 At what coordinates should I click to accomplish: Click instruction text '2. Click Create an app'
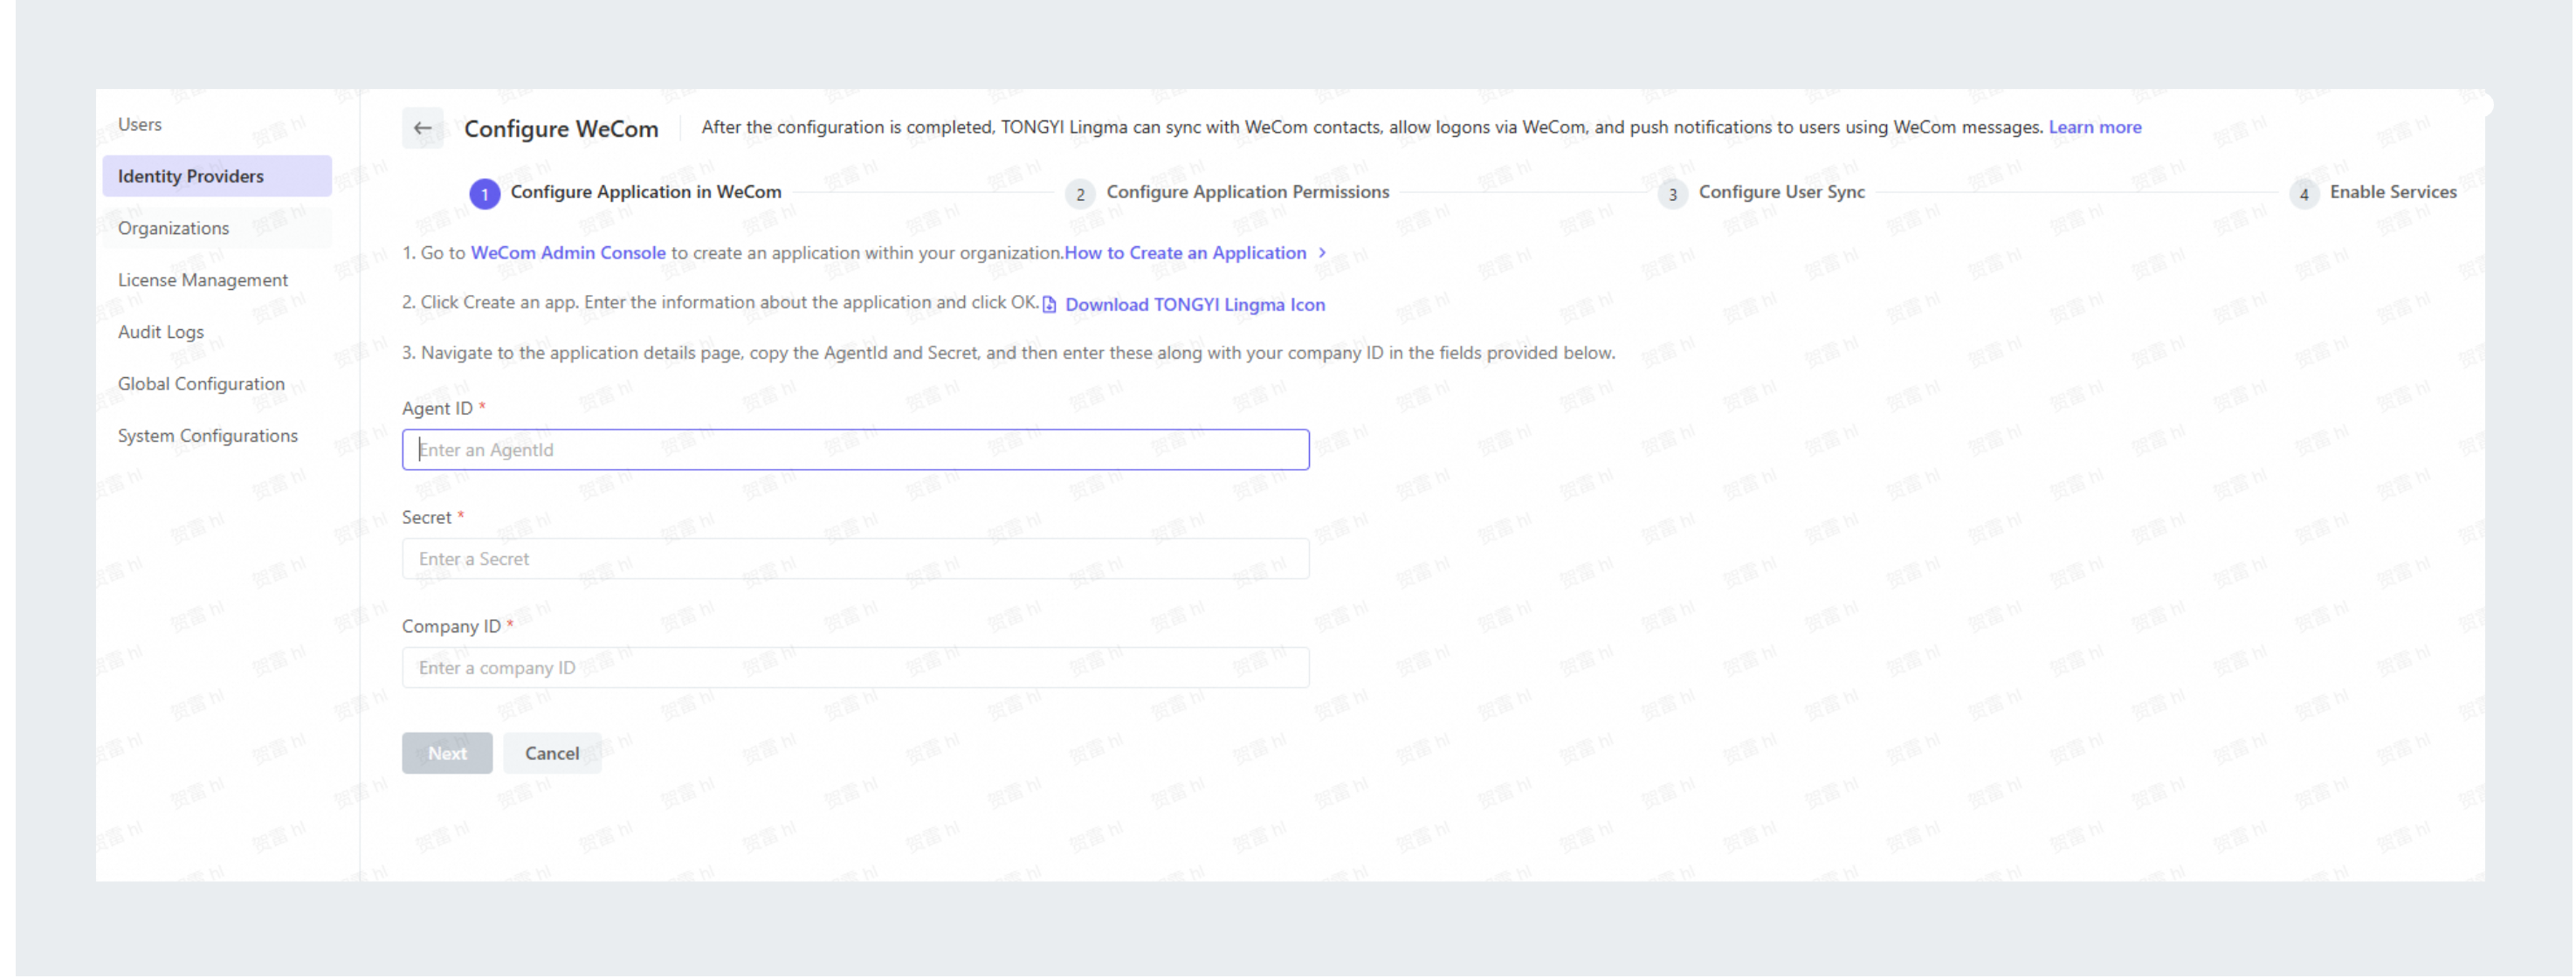tap(720, 302)
